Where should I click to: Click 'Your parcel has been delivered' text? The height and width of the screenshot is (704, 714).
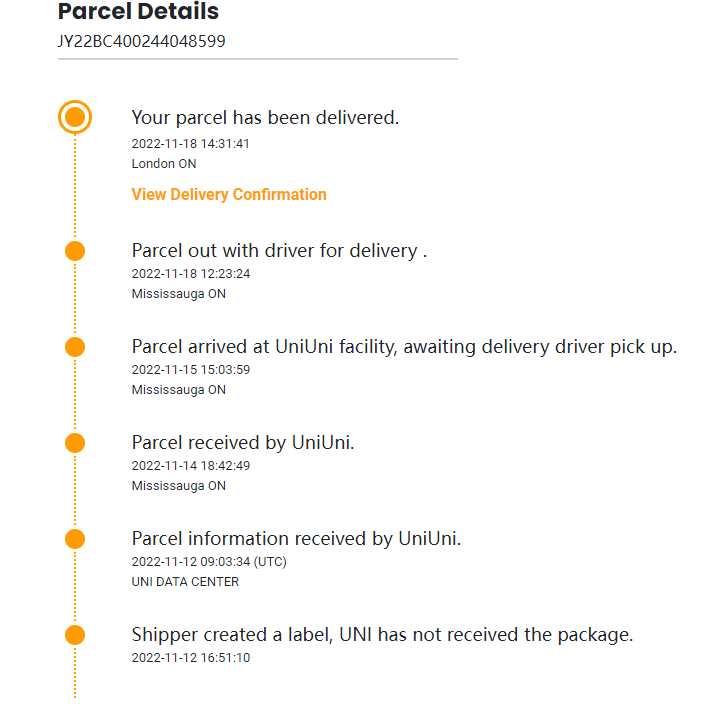[x=265, y=117]
